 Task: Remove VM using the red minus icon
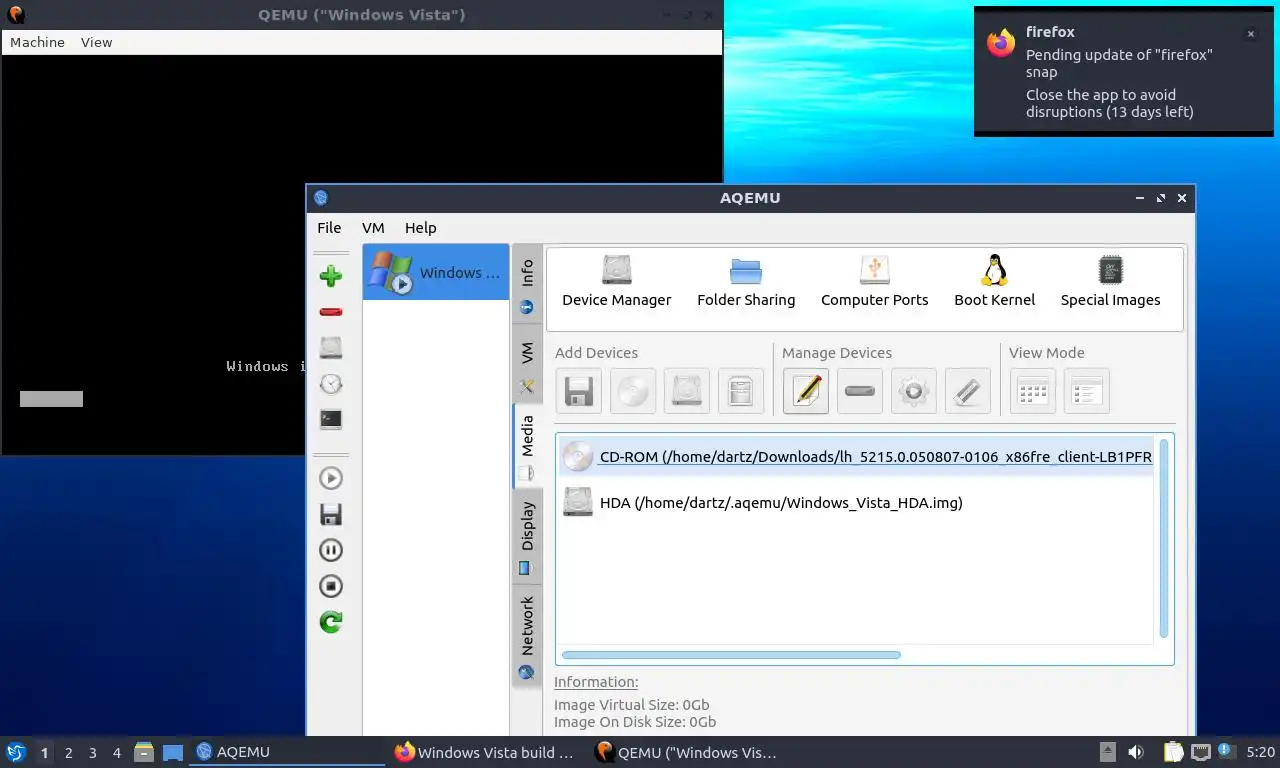[331, 312]
